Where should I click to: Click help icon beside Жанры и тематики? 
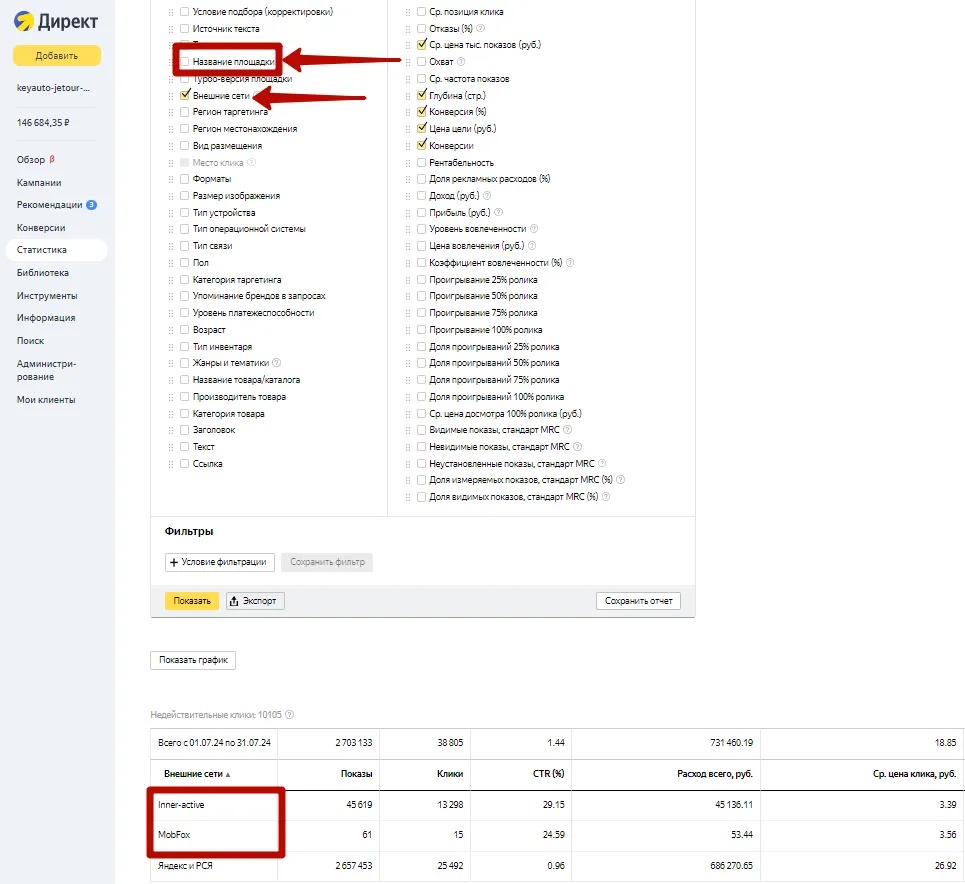pyautogui.click(x=277, y=363)
